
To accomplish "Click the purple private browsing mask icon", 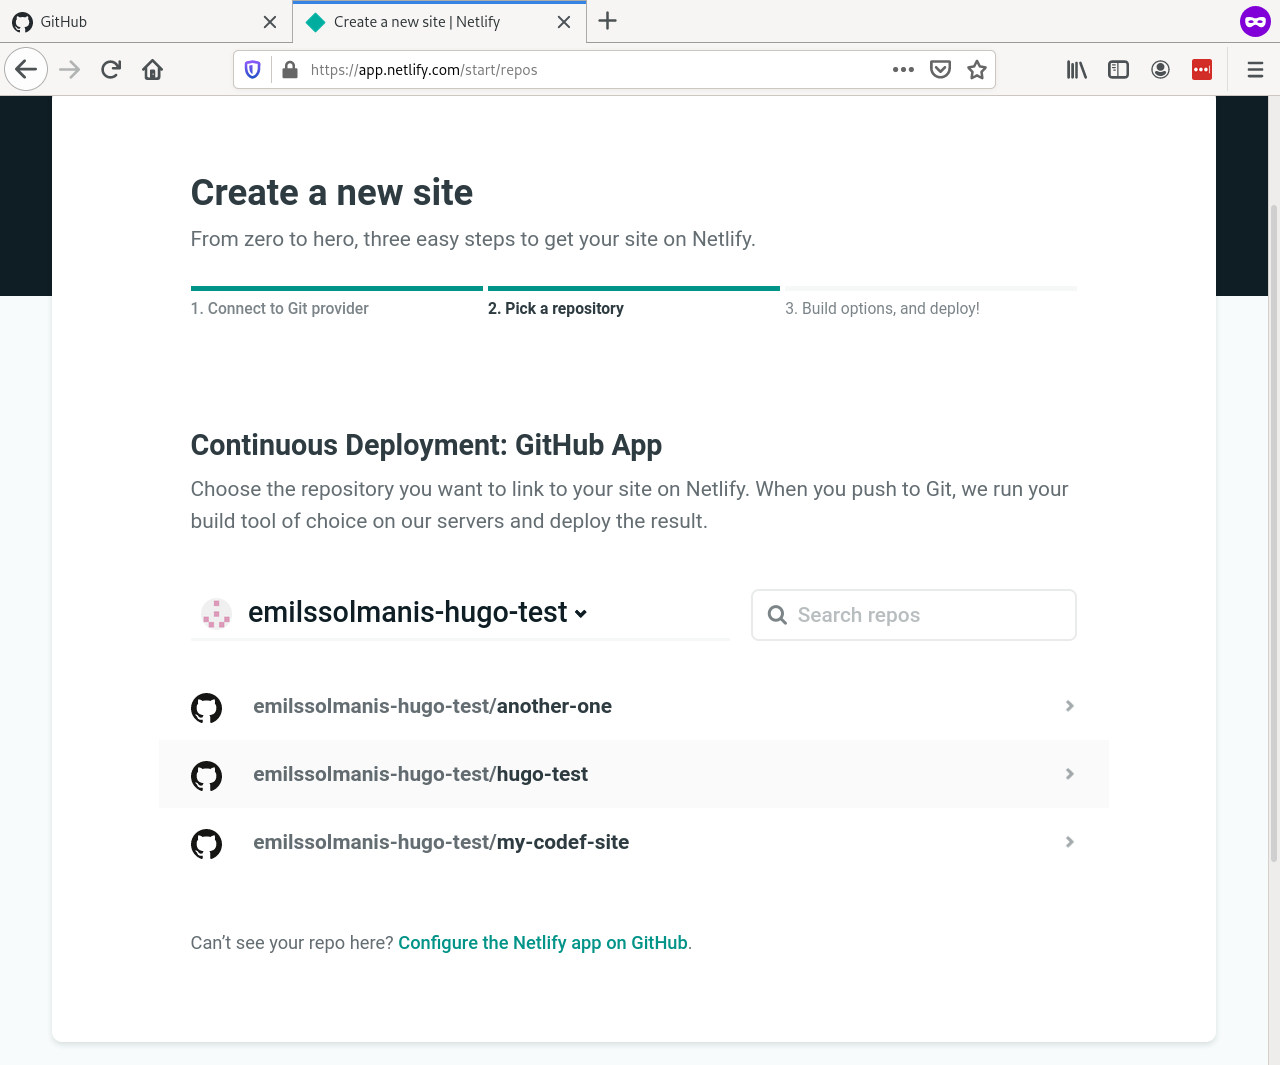I will coord(1255,21).
